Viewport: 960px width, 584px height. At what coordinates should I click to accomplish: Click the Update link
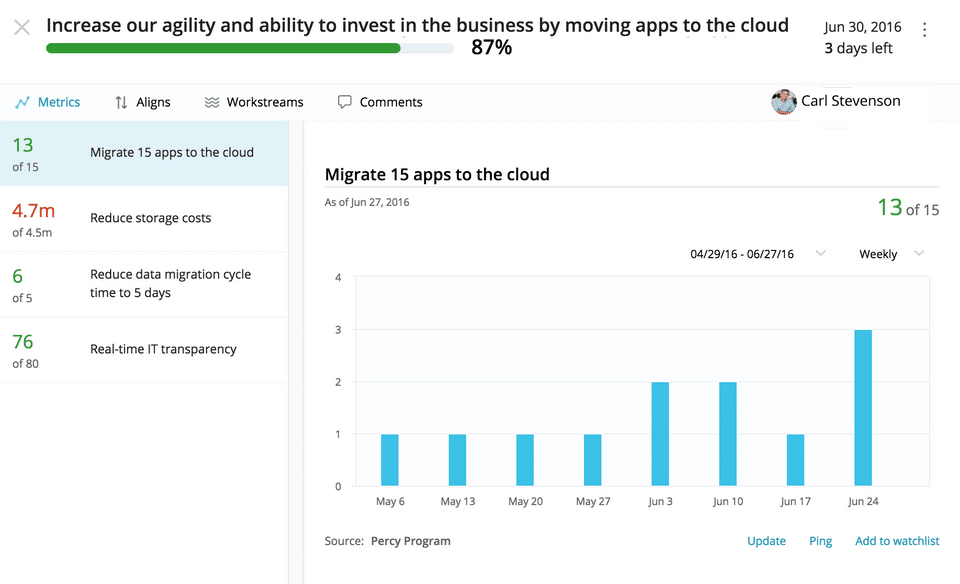pos(766,541)
